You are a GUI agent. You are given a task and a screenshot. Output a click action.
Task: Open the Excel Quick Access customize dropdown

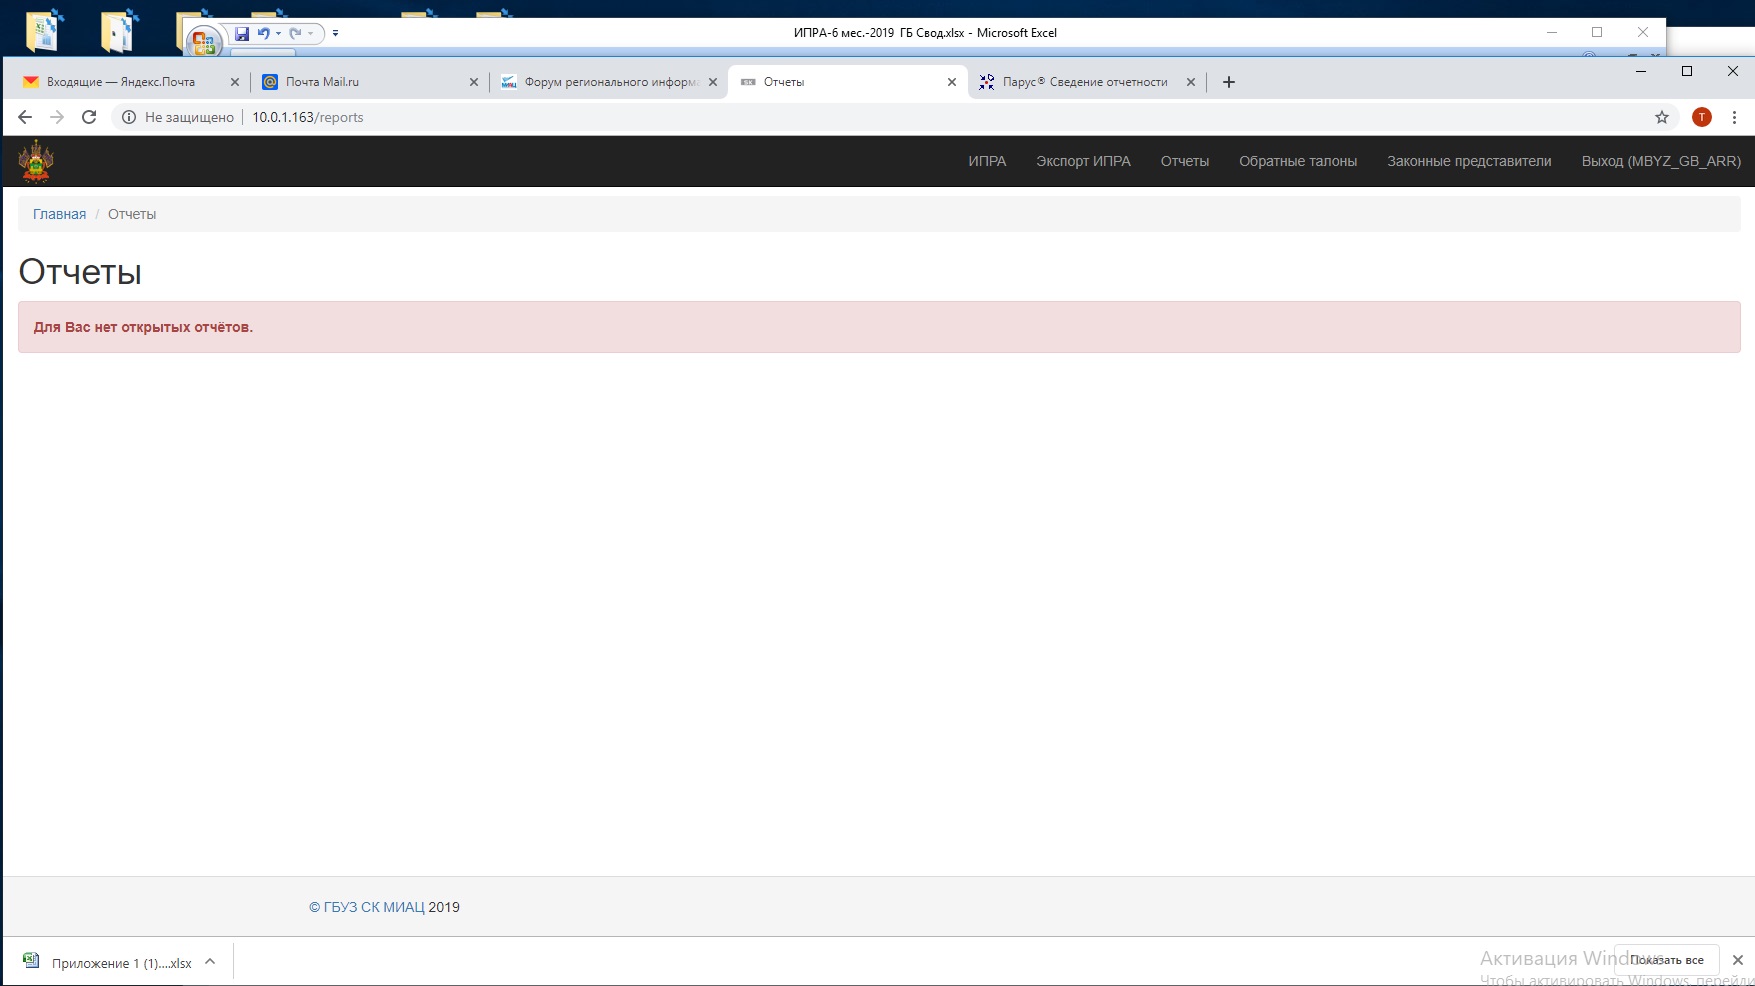(x=335, y=33)
